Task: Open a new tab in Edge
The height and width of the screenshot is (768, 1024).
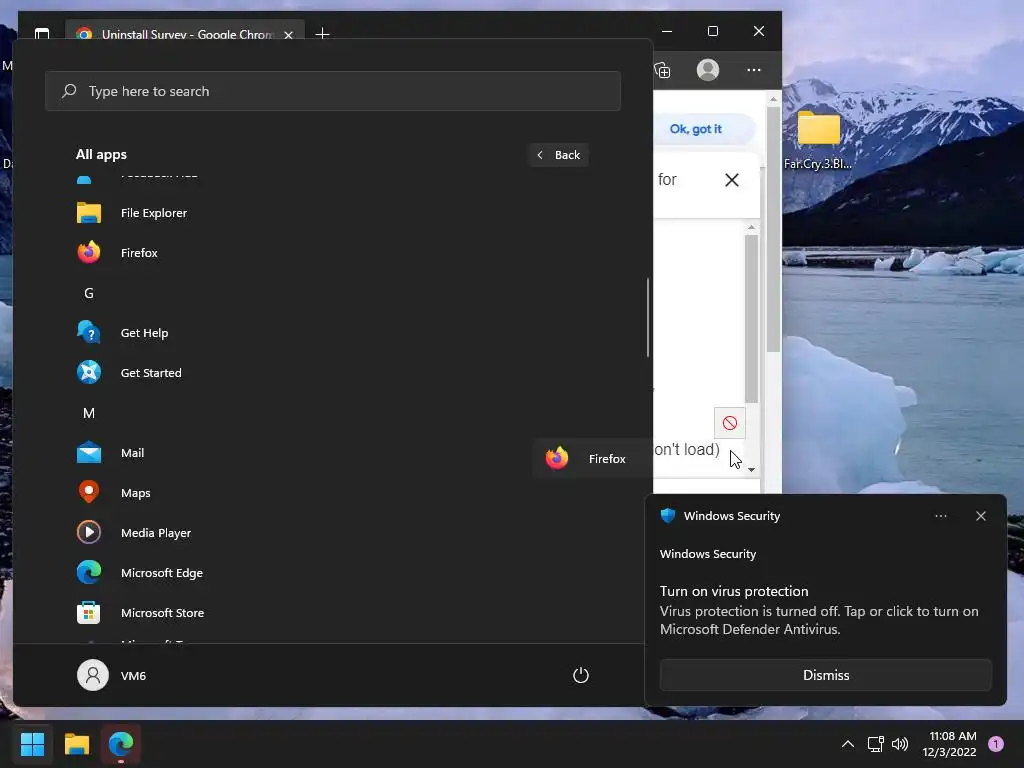Action: 322,33
